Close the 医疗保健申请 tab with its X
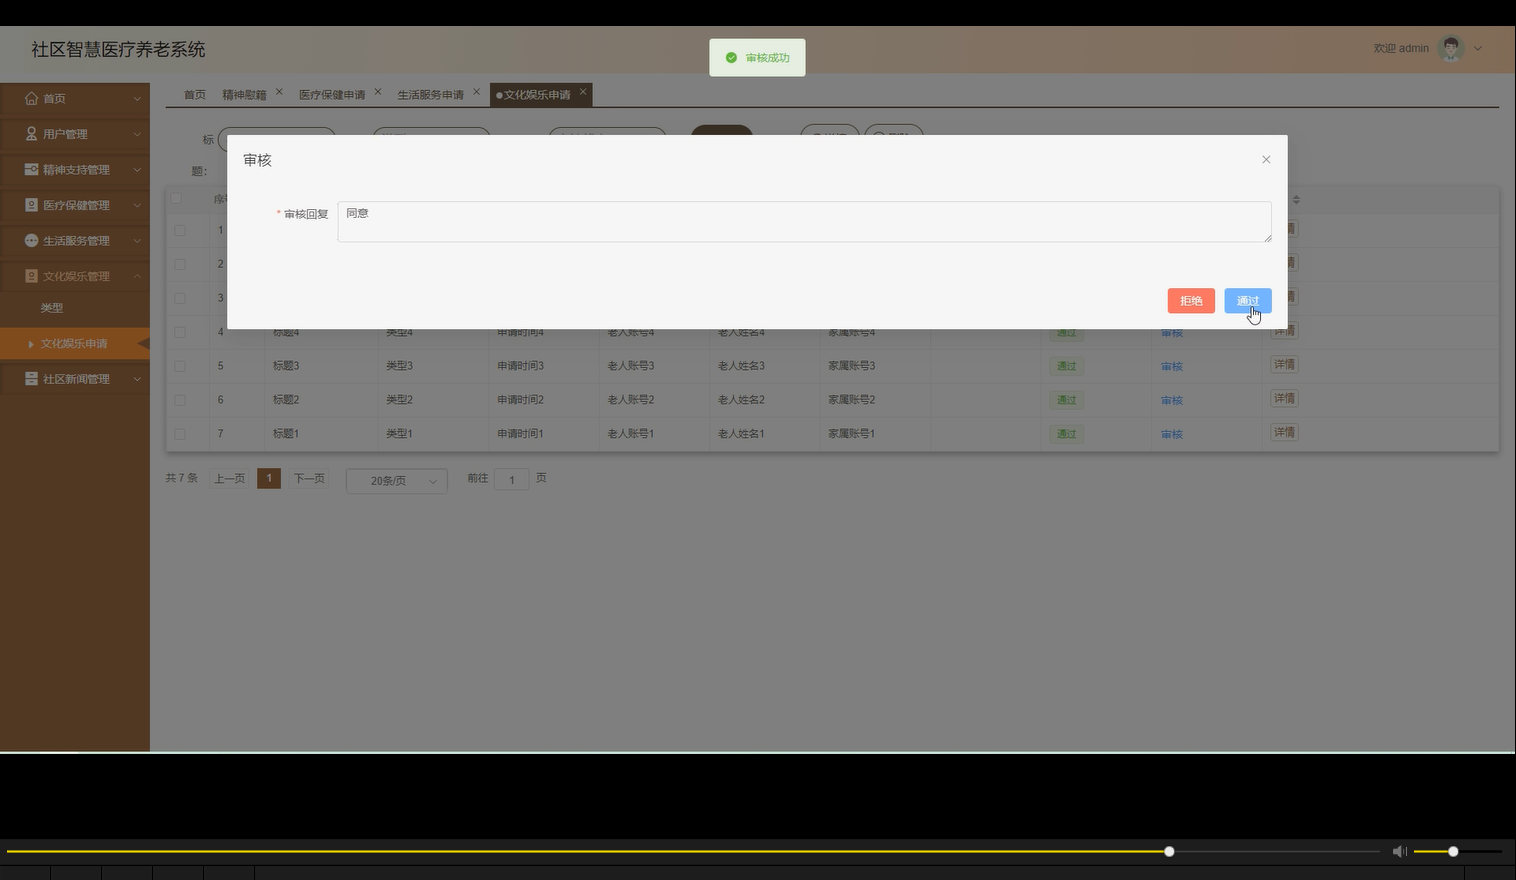Image resolution: width=1516 pixels, height=880 pixels. pyautogui.click(x=378, y=92)
